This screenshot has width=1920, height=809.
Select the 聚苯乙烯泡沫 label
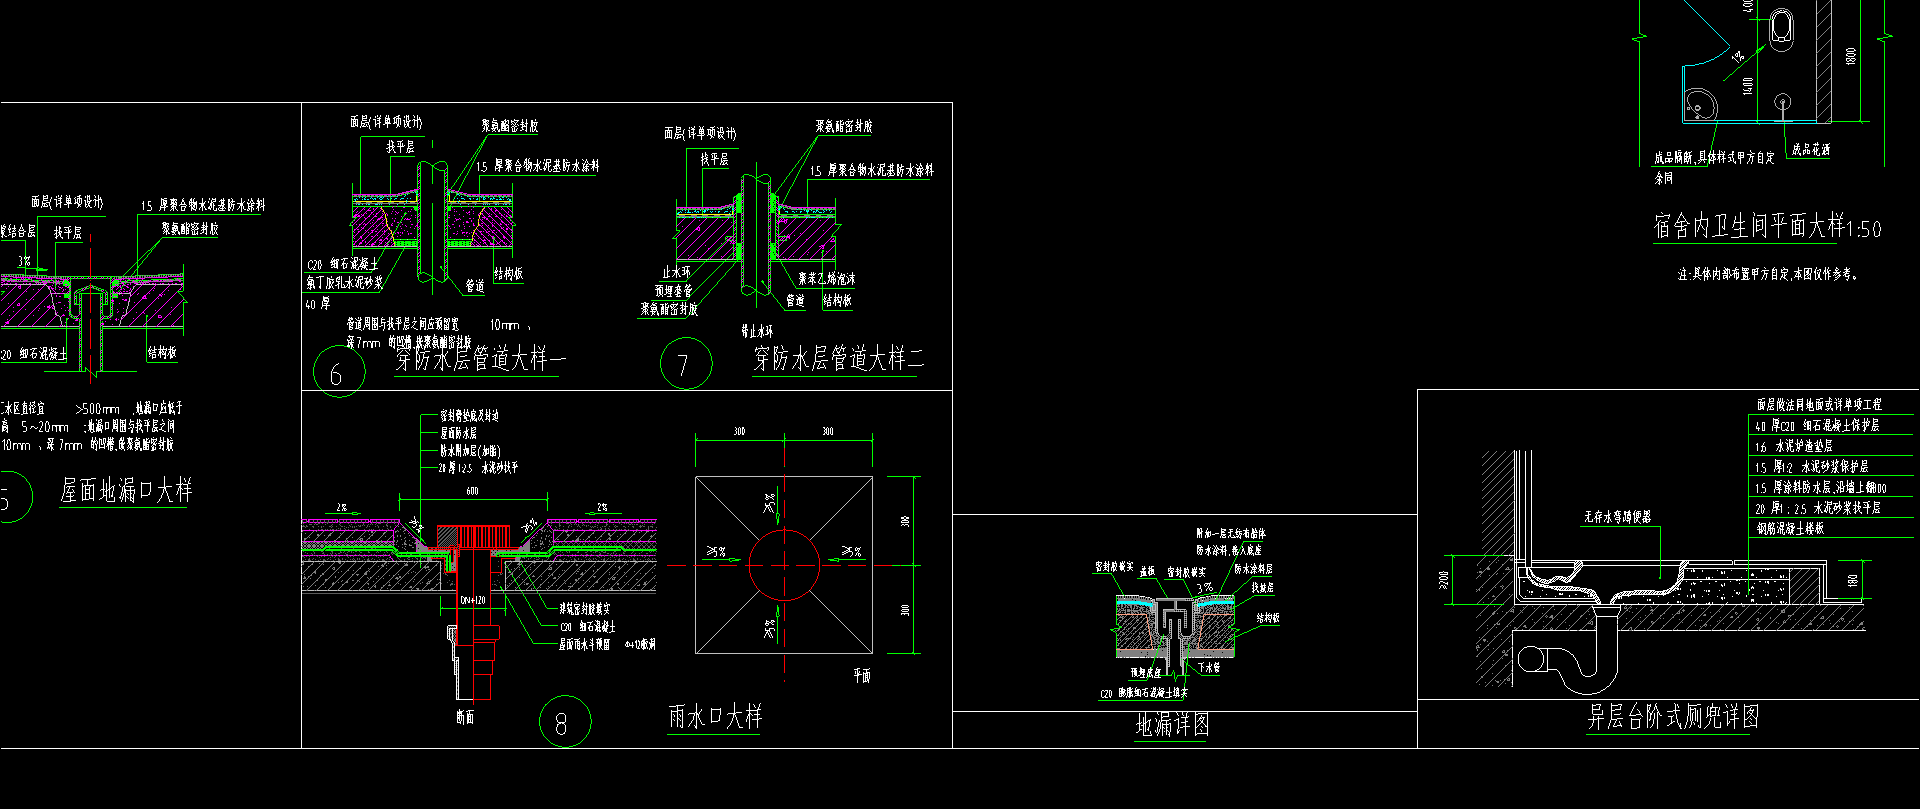click(x=826, y=279)
